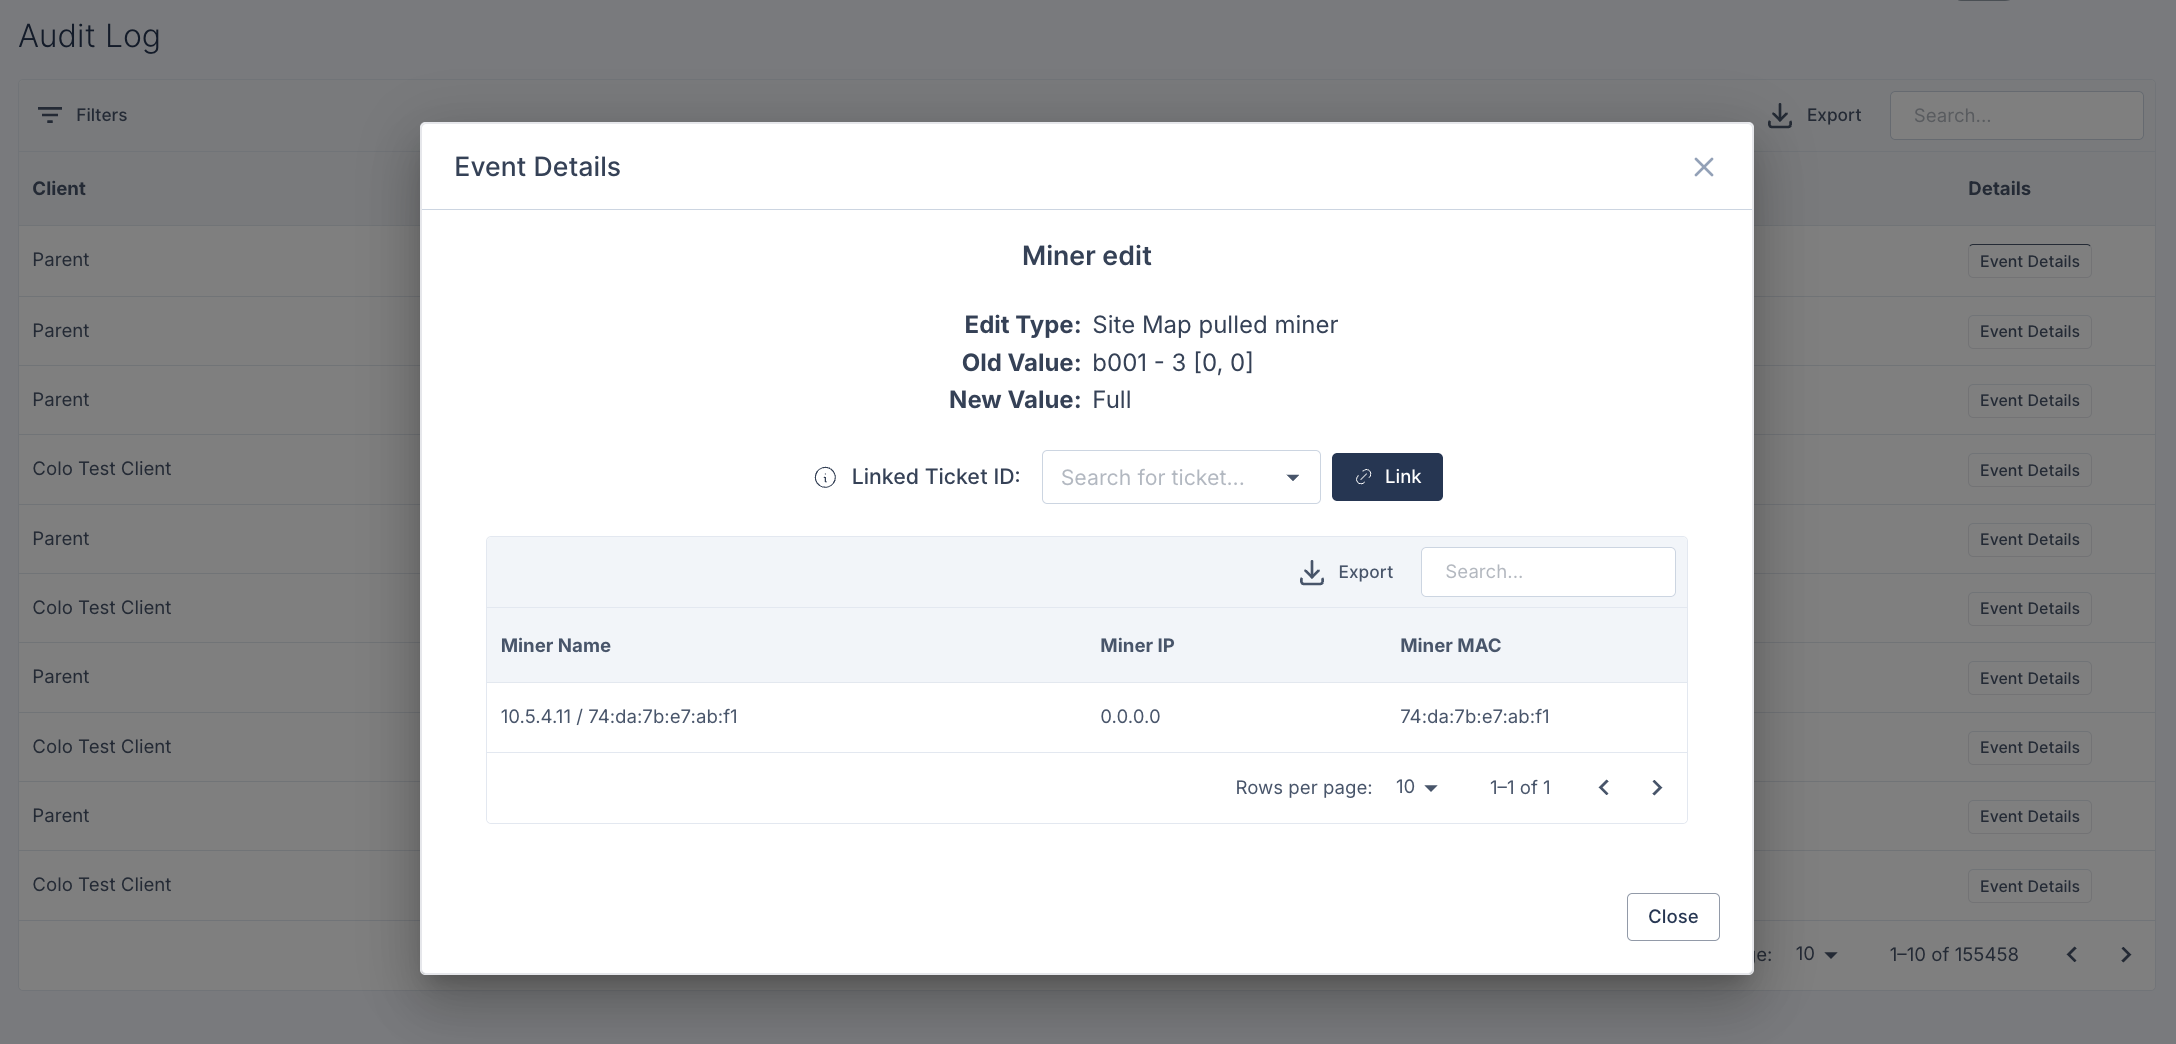Screen dimensions: 2176x1044
Task: Go to previous page of the Audit Log
Action: coord(2072,955)
